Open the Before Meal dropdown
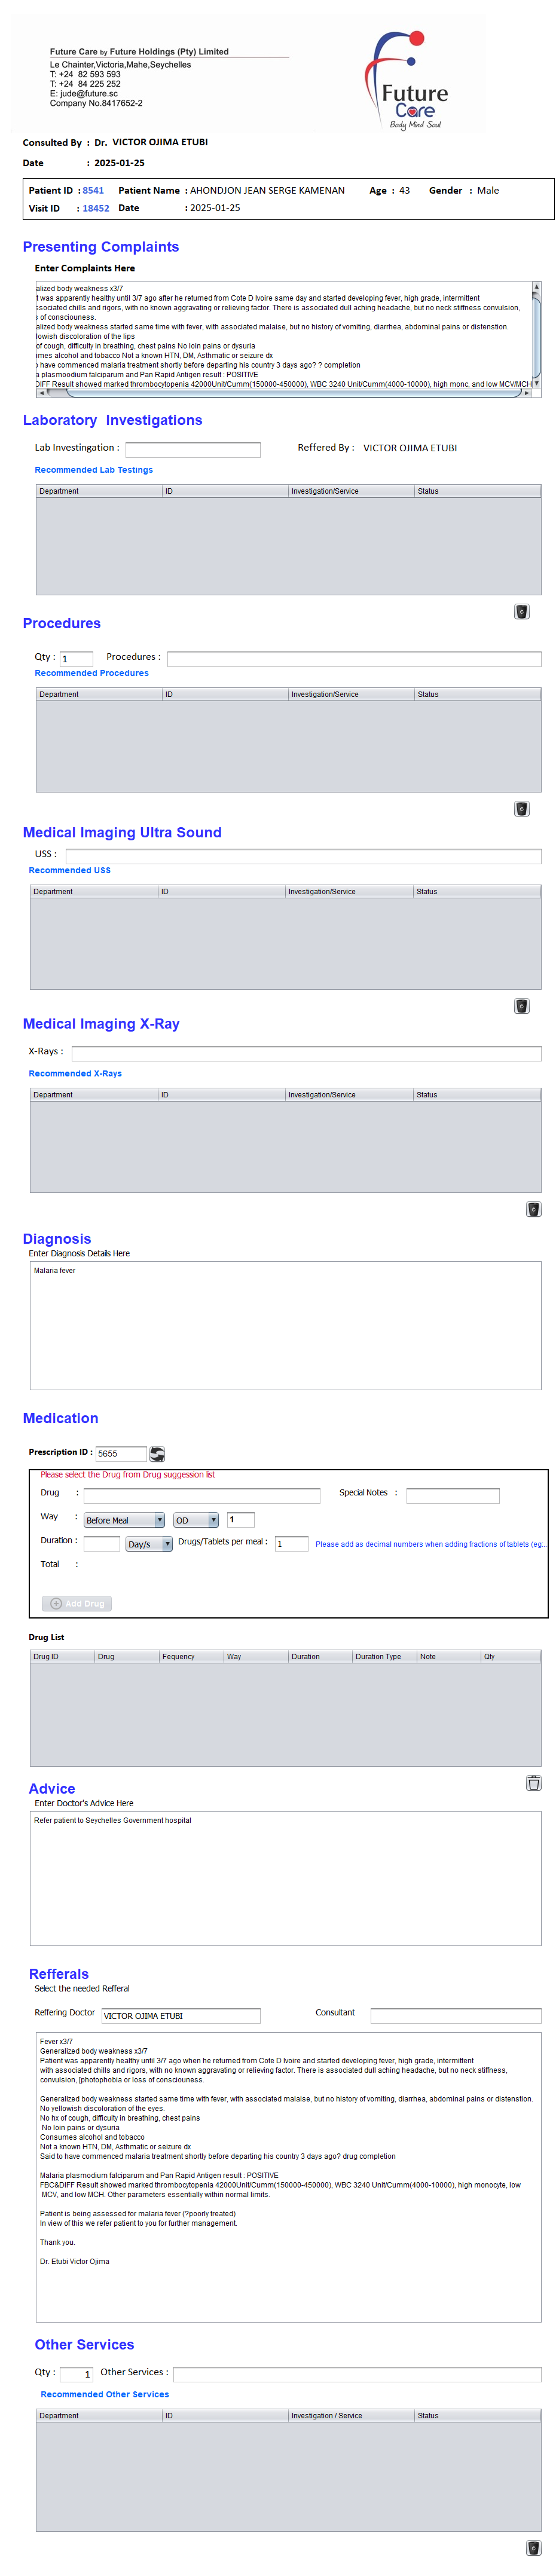The image size is (556, 2576). pyautogui.click(x=124, y=1519)
